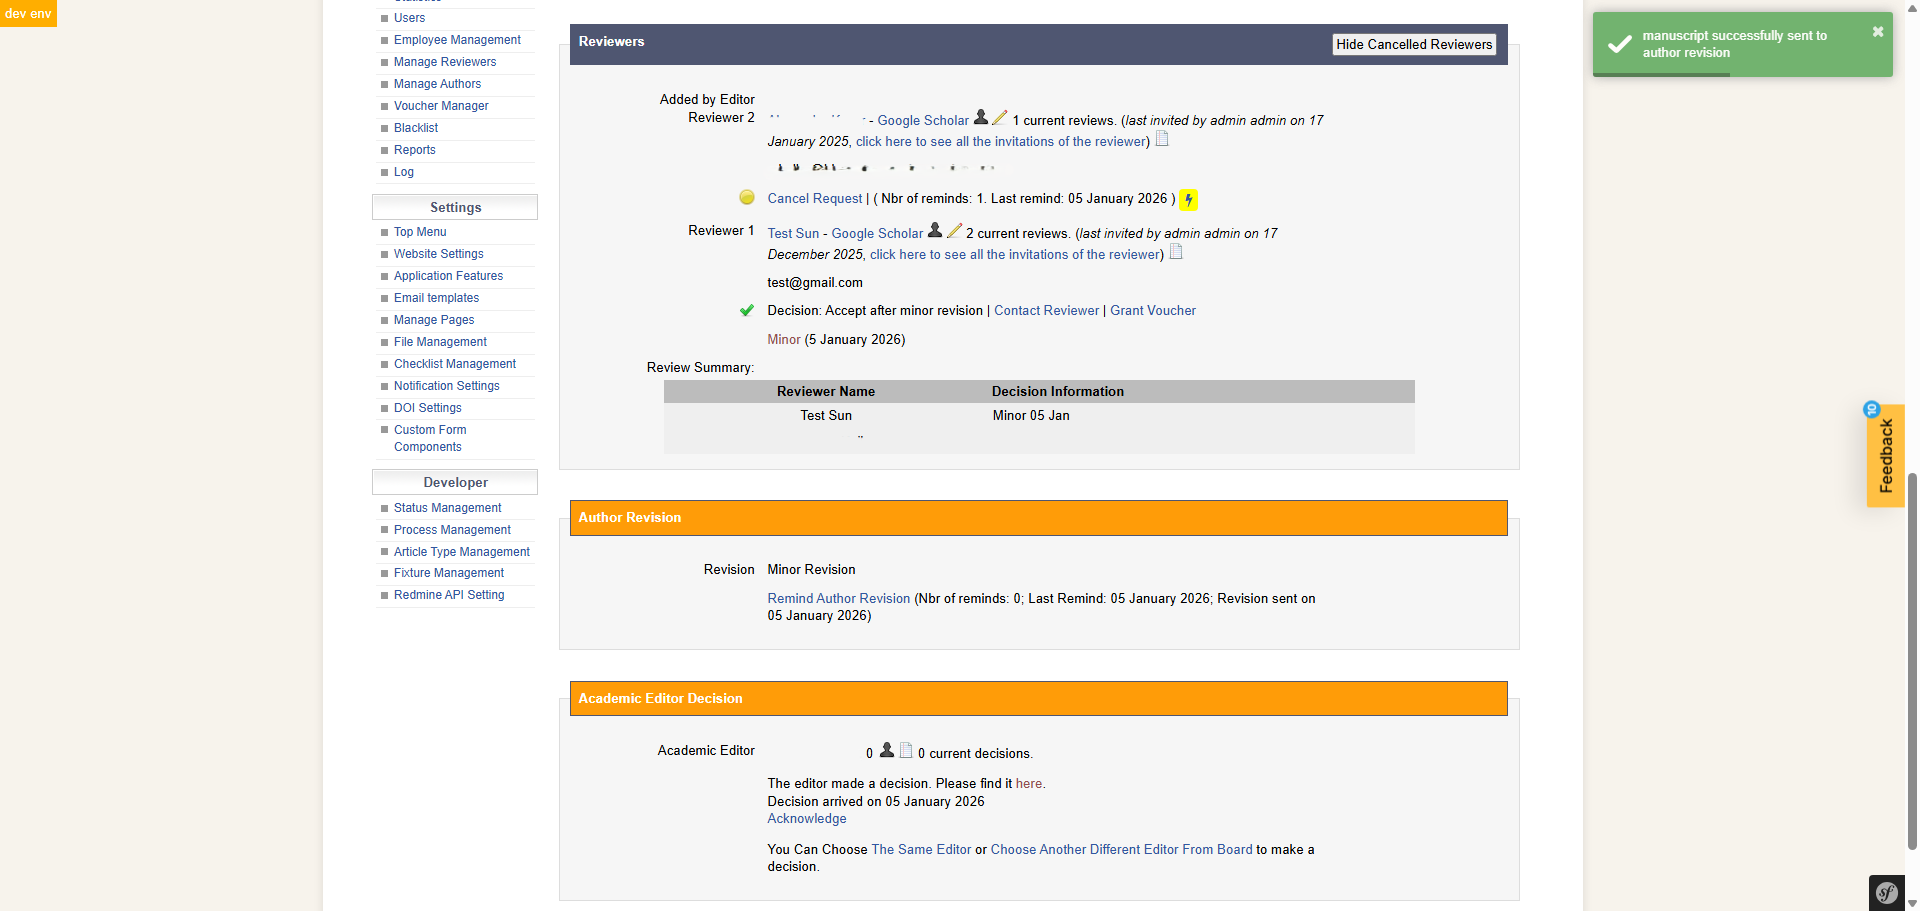Viewport: 1920px width, 911px height.
Task: Open Status Management in Developer menu
Action: (x=447, y=508)
